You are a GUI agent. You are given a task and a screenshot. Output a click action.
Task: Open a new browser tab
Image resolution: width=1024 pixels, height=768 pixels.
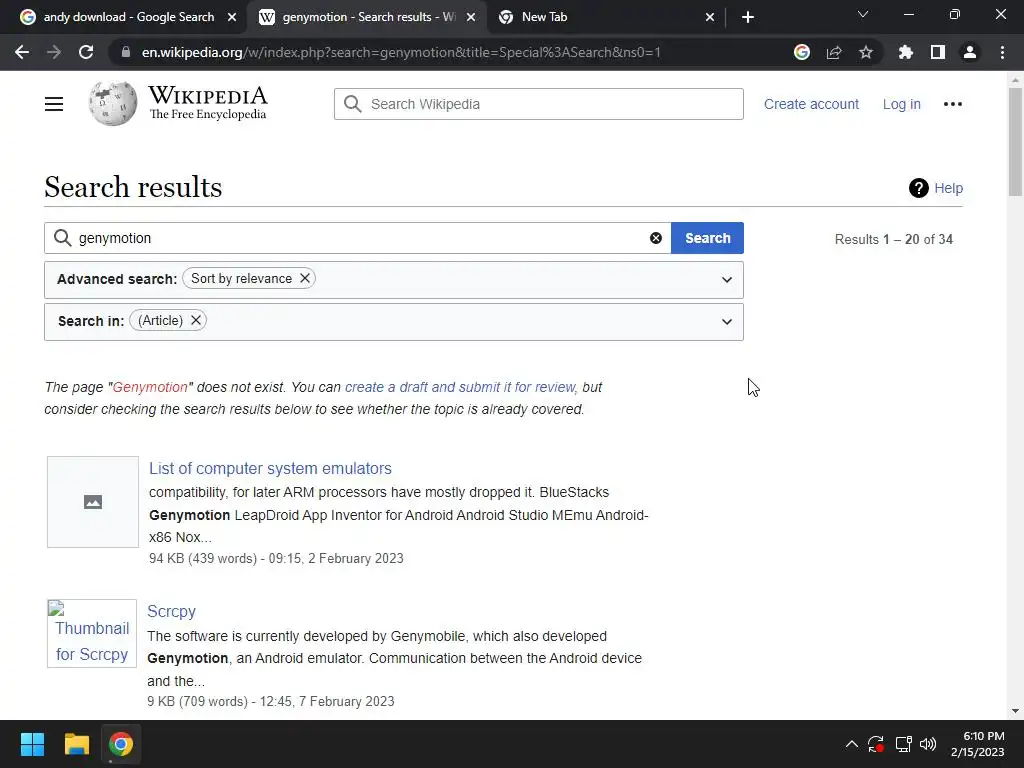click(x=748, y=17)
